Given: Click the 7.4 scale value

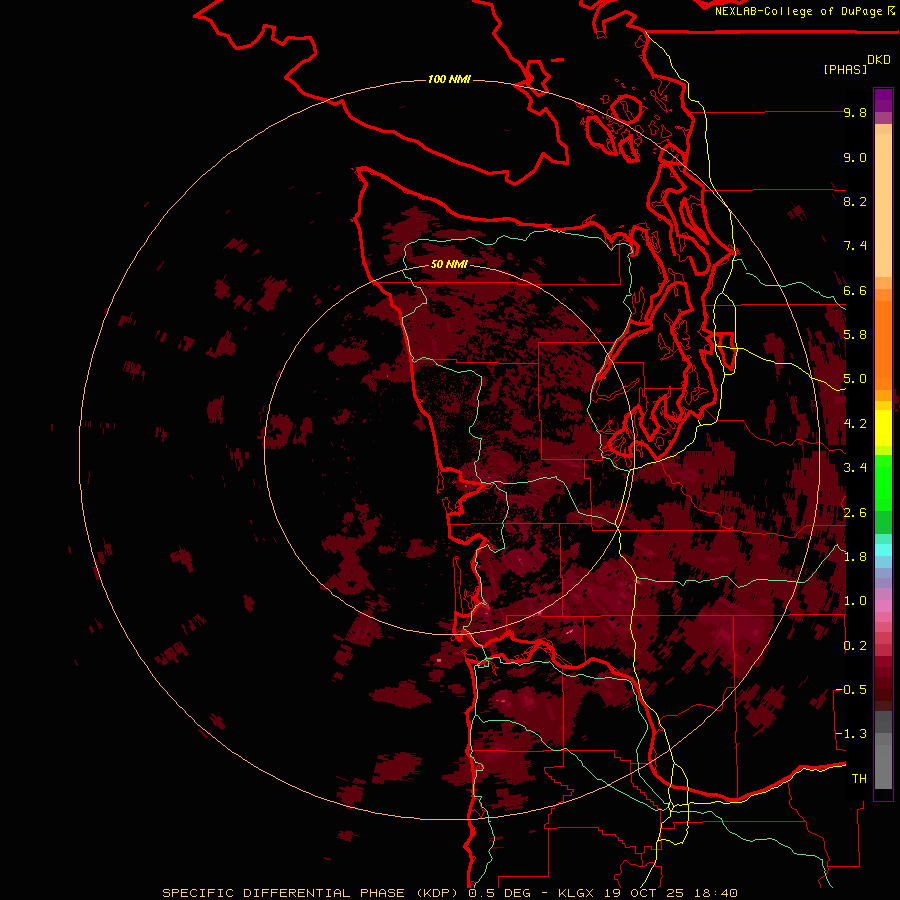Looking at the screenshot, I should tap(855, 246).
